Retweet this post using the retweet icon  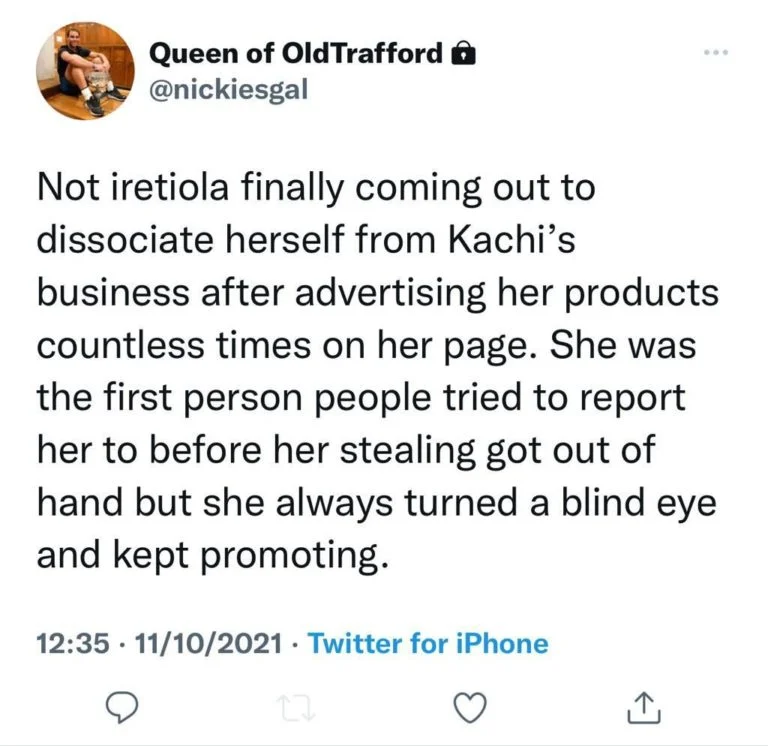[296, 706]
